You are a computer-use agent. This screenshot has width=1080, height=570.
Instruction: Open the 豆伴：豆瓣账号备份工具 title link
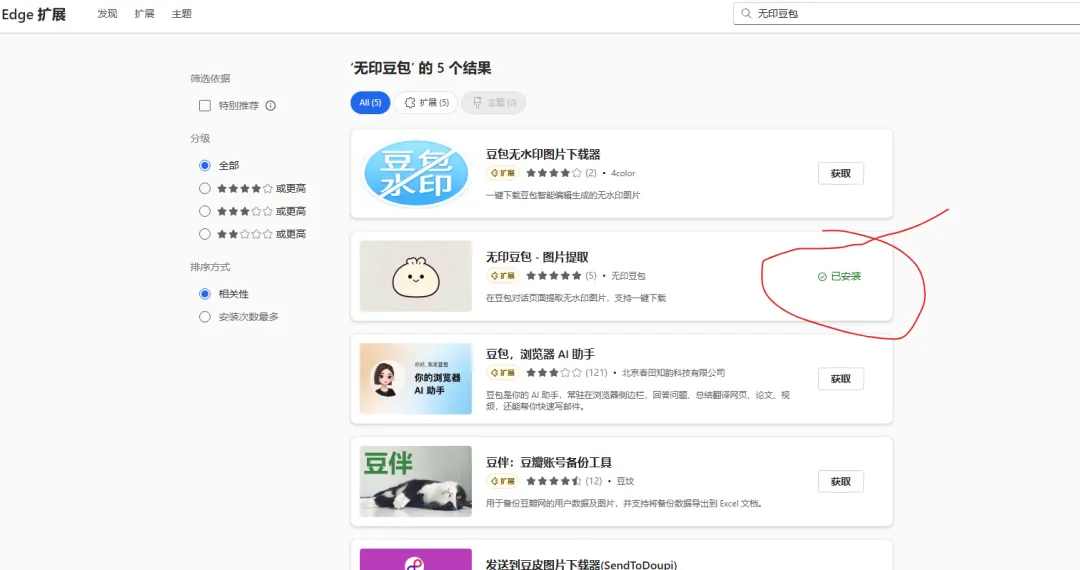[x=549, y=462]
